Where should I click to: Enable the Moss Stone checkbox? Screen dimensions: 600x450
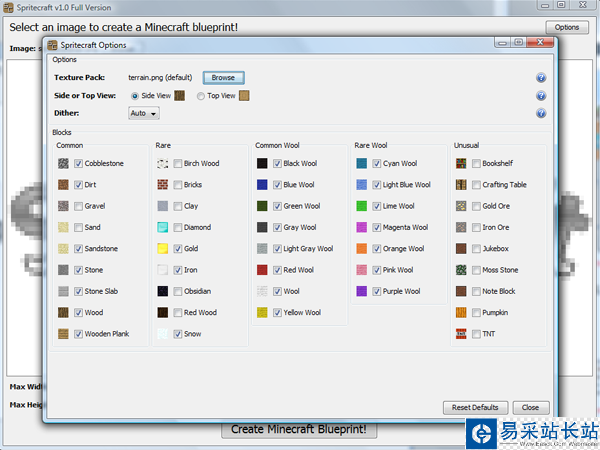point(476,270)
